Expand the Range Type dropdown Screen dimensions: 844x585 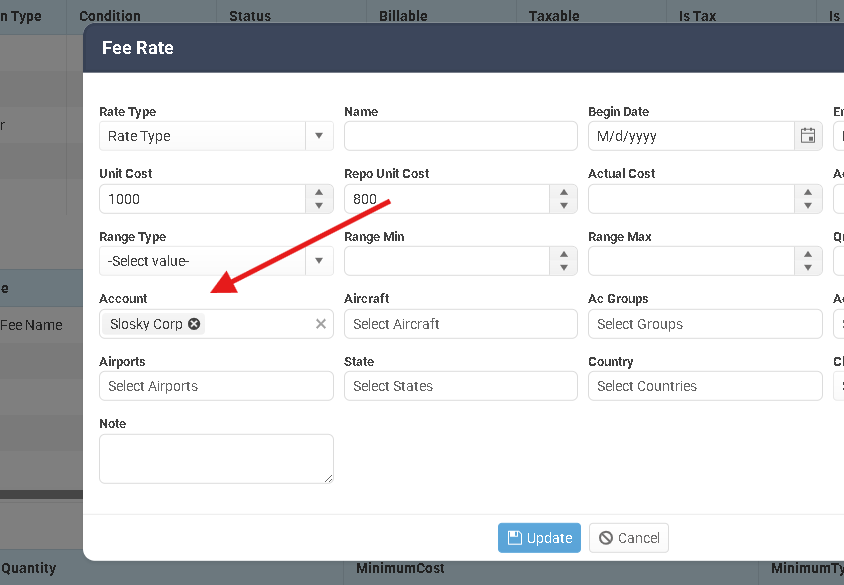(319, 262)
